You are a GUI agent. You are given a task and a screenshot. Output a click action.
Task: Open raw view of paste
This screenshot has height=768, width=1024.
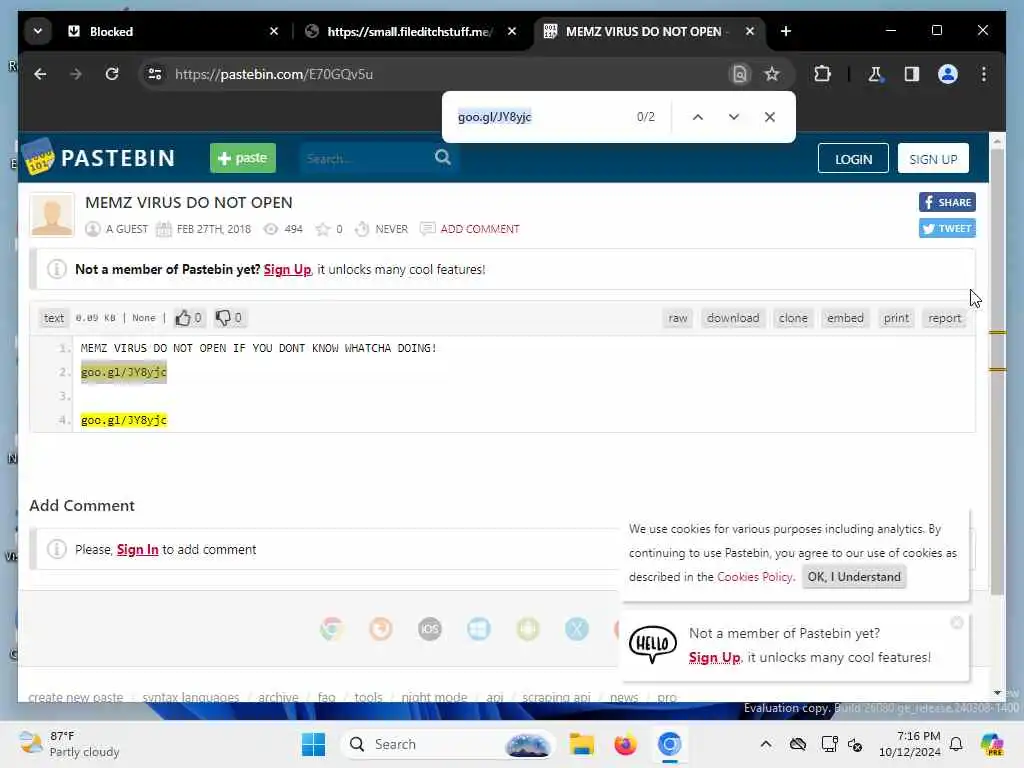point(678,318)
